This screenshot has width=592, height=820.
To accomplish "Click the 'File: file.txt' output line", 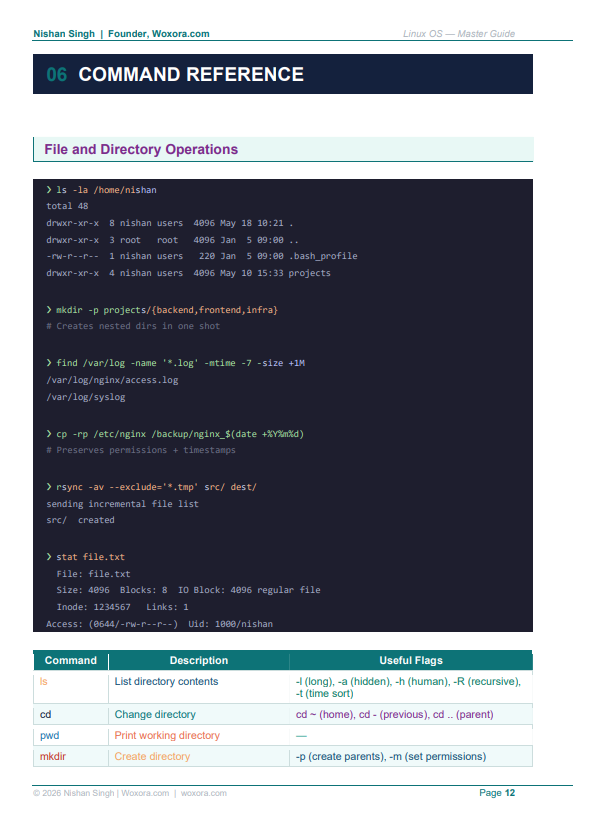I will coord(94,574).
